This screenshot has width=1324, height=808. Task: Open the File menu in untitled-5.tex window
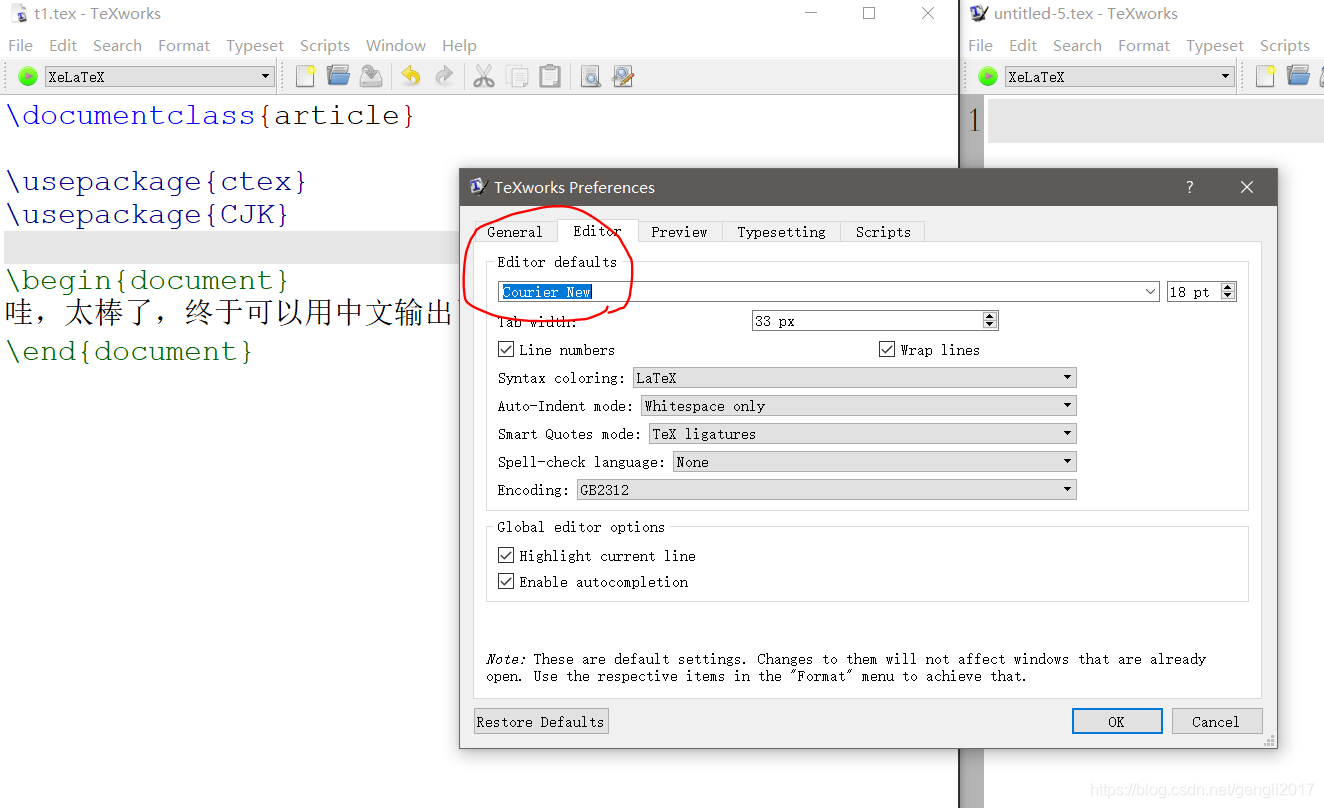point(980,45)
